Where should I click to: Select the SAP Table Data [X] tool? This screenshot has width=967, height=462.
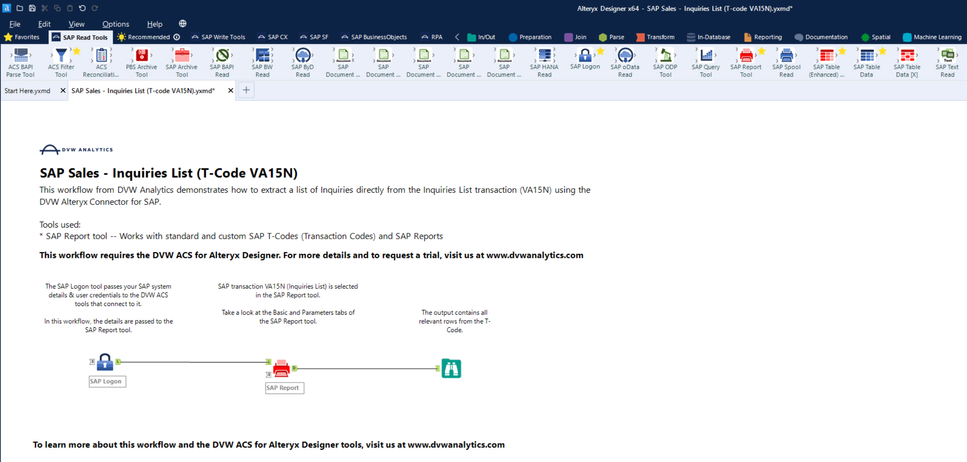pyautogui.click(x=907, y=62)
